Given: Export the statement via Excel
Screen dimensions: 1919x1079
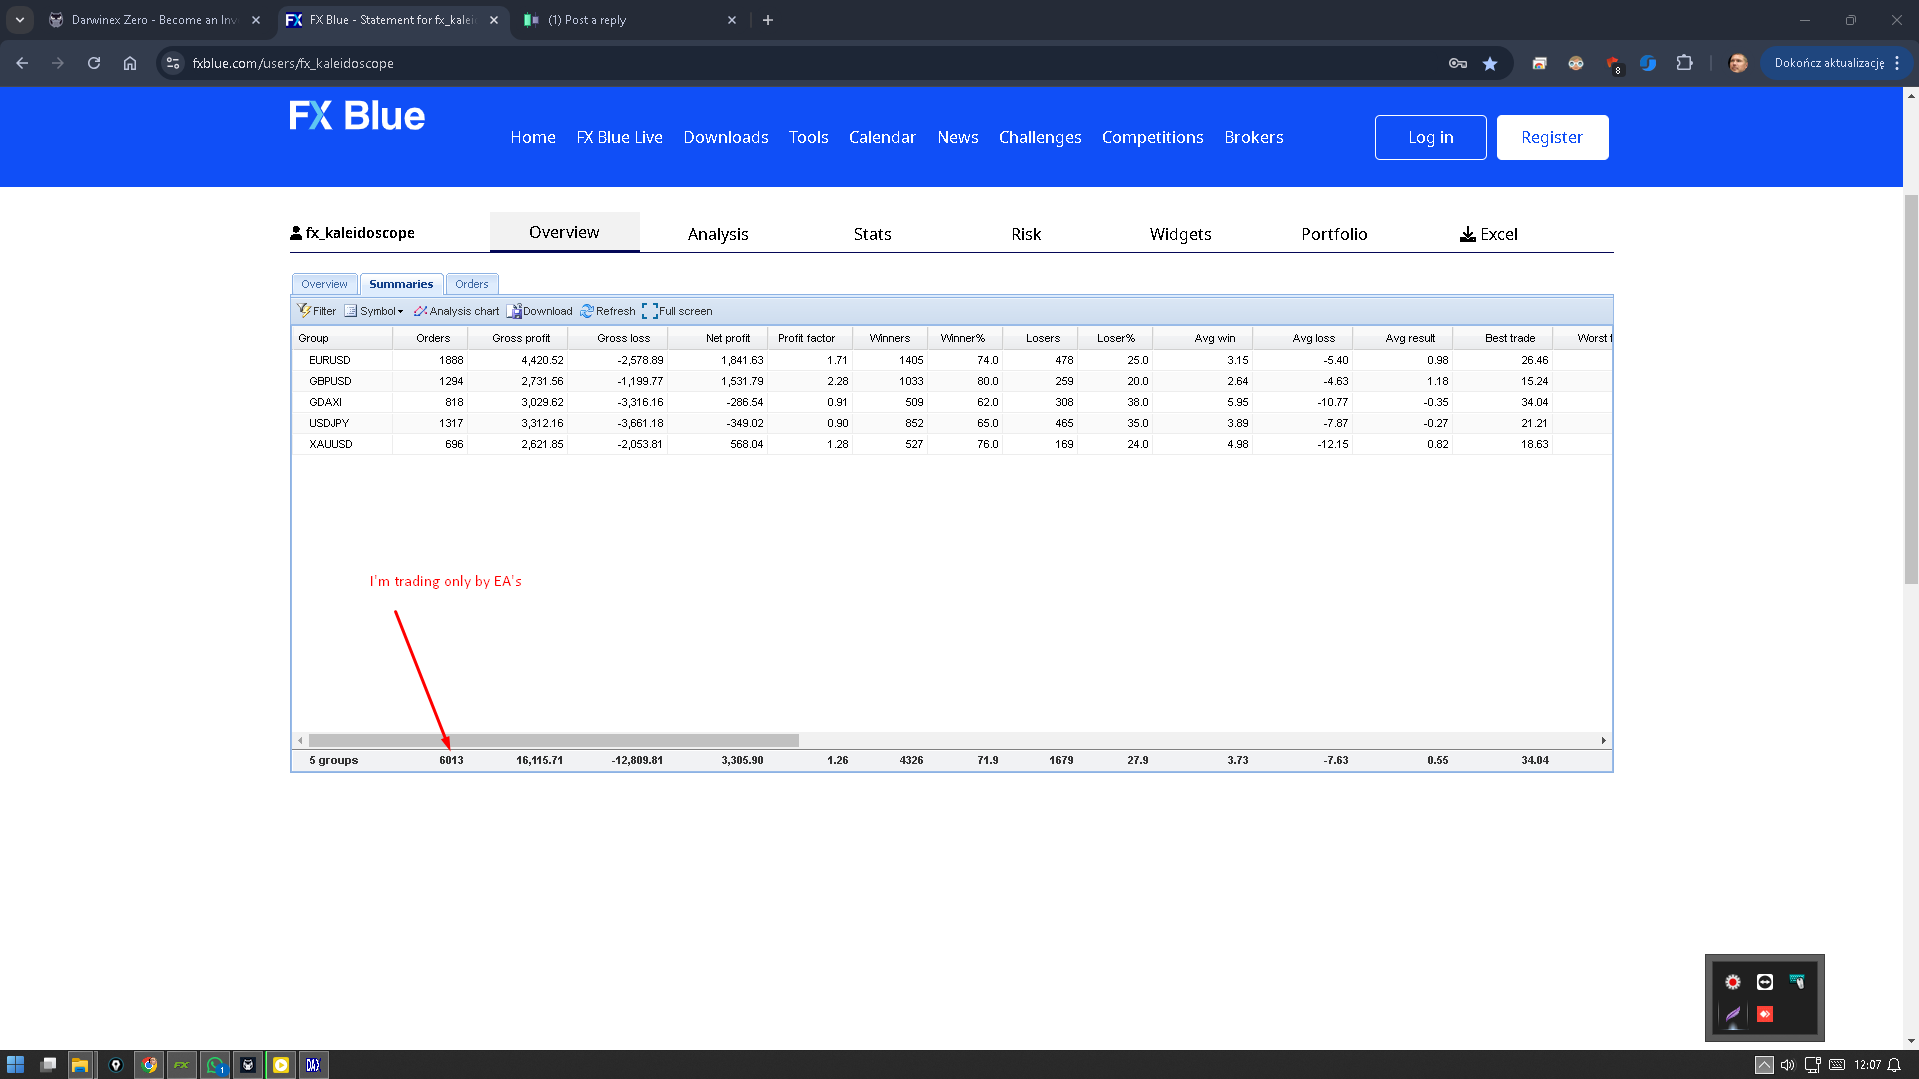Looking at the screenshot, I should [1489, 234].
